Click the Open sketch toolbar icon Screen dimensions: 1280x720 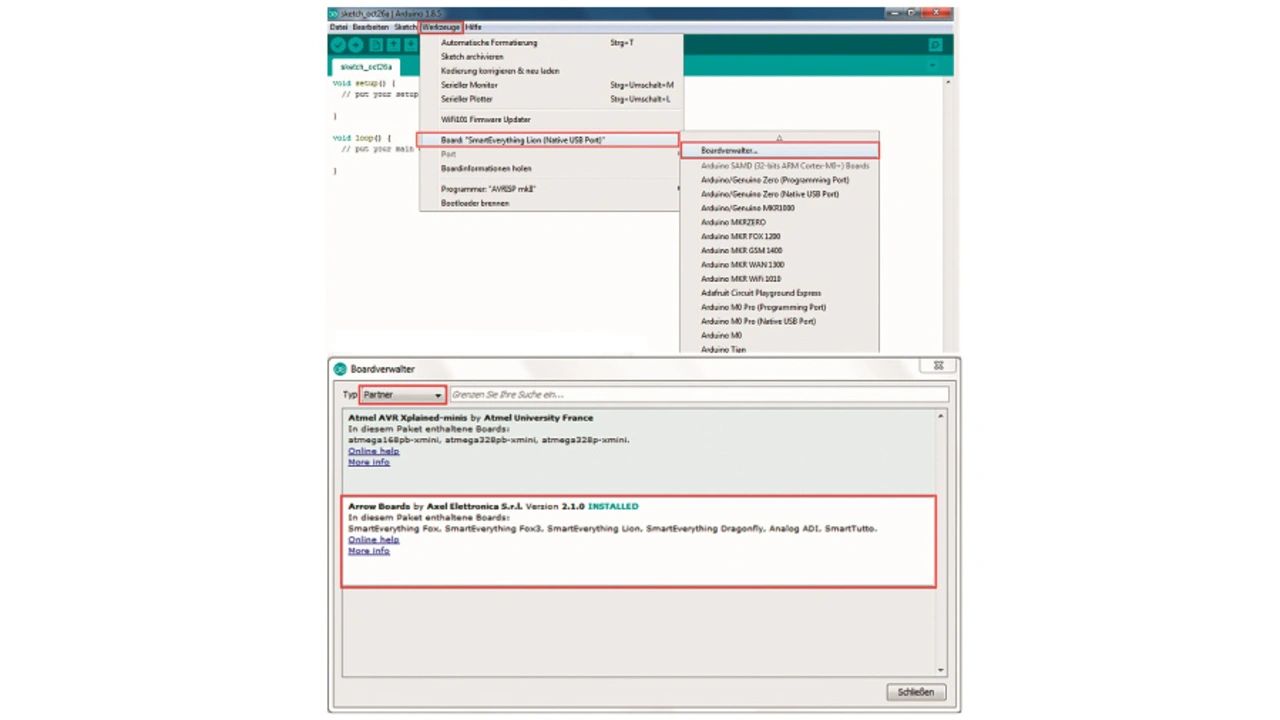[x=393, y=45]
